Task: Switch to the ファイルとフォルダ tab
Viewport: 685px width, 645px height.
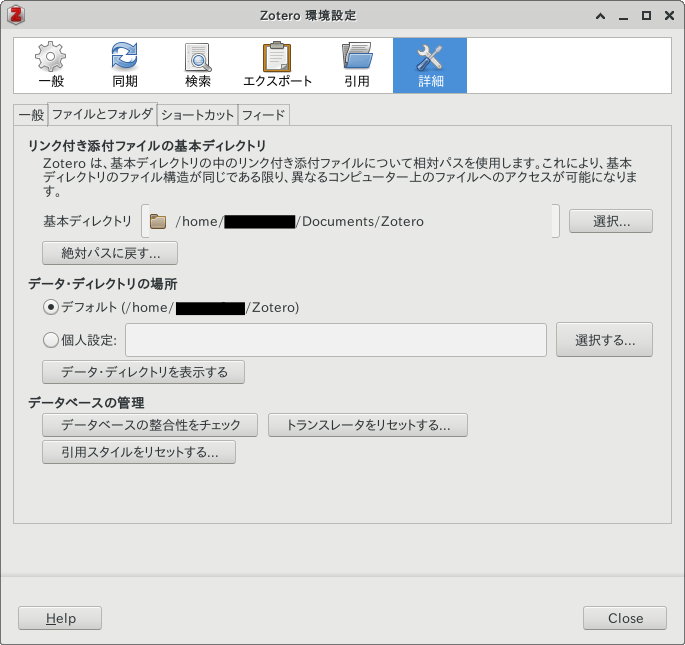Action: pyautogui.click(x=102, y=114)
